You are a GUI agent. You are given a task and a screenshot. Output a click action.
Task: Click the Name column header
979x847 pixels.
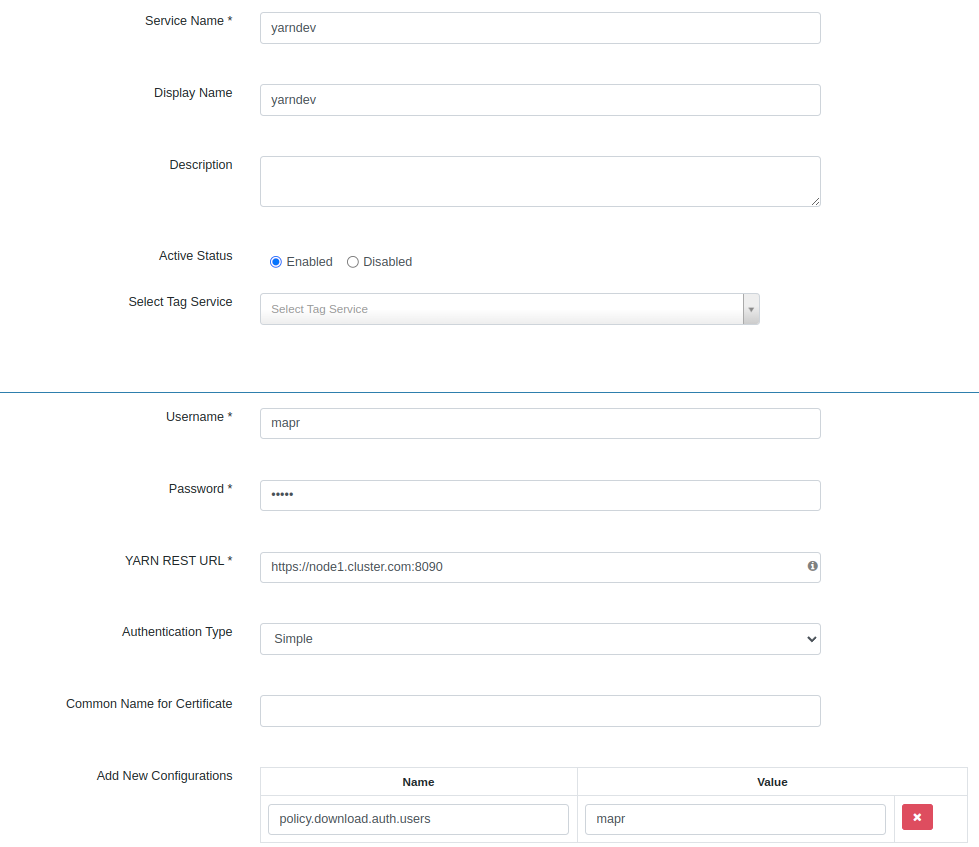pyautogui.click(x=418, y=782)
